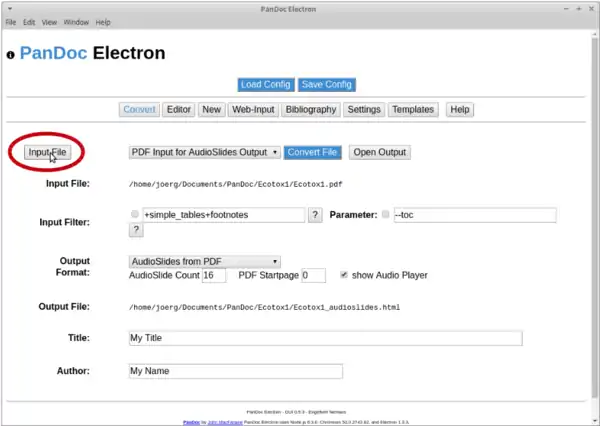Open the Window menu in the menu bar
This screenshot has width=600, height=426.
coord(75,22)
